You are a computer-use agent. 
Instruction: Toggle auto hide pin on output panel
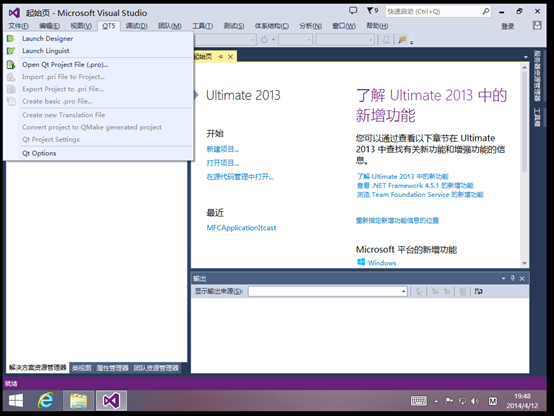coord(513,278)
